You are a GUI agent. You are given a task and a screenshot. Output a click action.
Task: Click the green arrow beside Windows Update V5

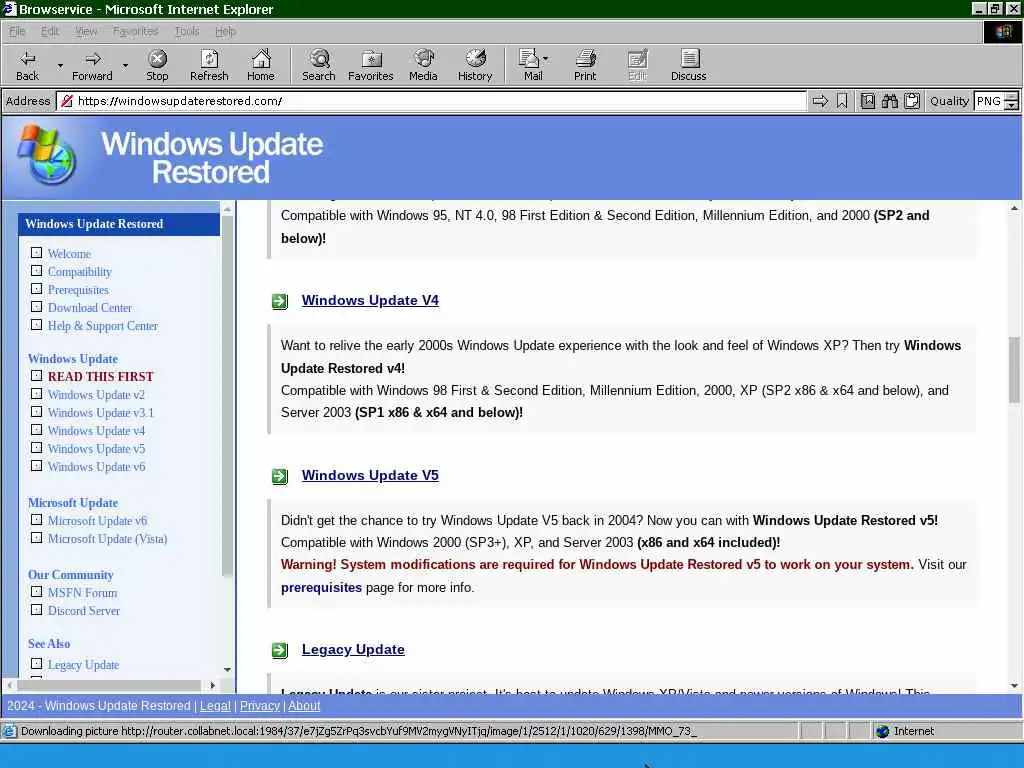point(280,476)
